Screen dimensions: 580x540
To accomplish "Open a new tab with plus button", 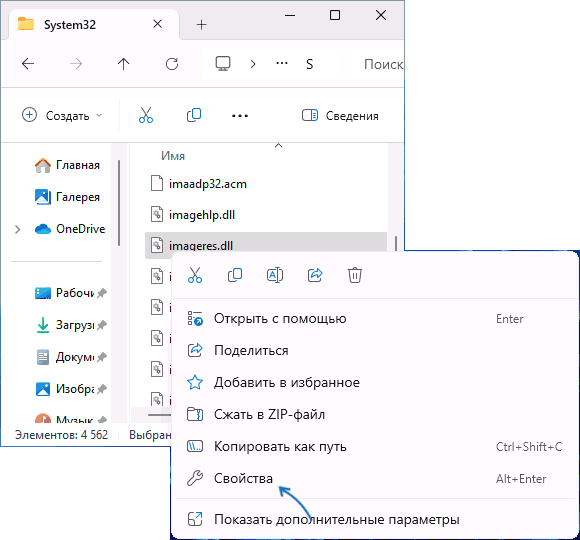I will (x=202, y=25).
